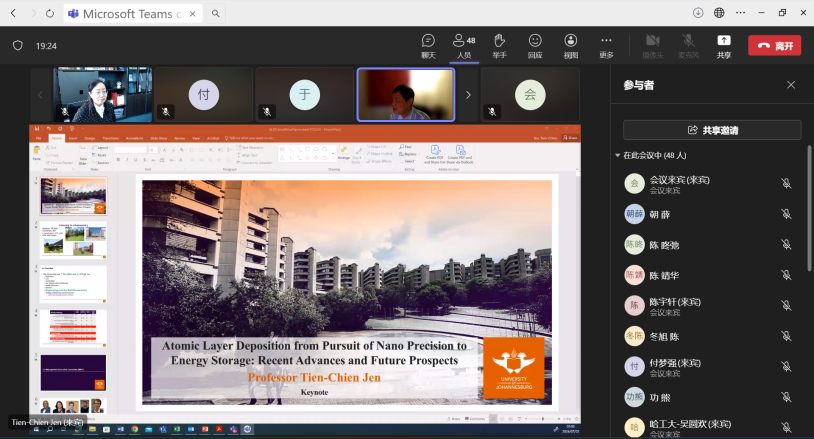The image size is (814, 439).
Task: Click the 共享邀请 share invite button
Action: [x=712, y=130]
